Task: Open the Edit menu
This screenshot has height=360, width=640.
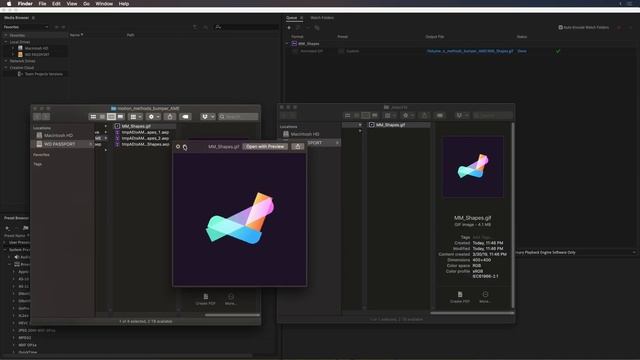Action: coord(56,4)
